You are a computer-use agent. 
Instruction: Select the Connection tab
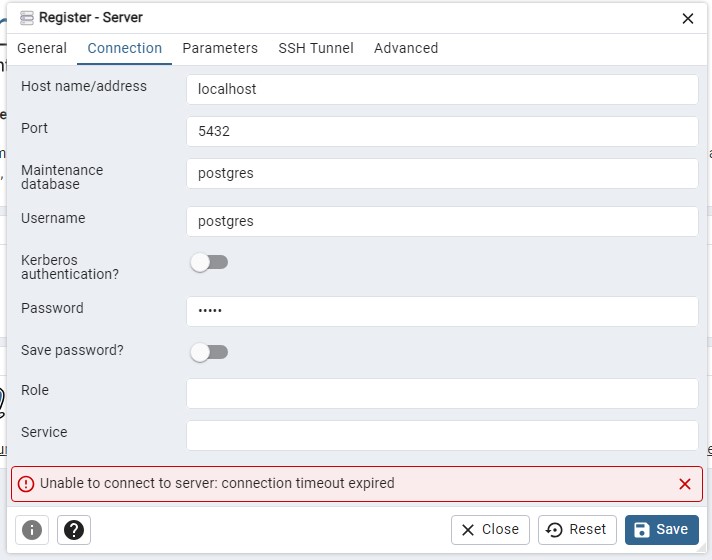(x=125, y=48)
